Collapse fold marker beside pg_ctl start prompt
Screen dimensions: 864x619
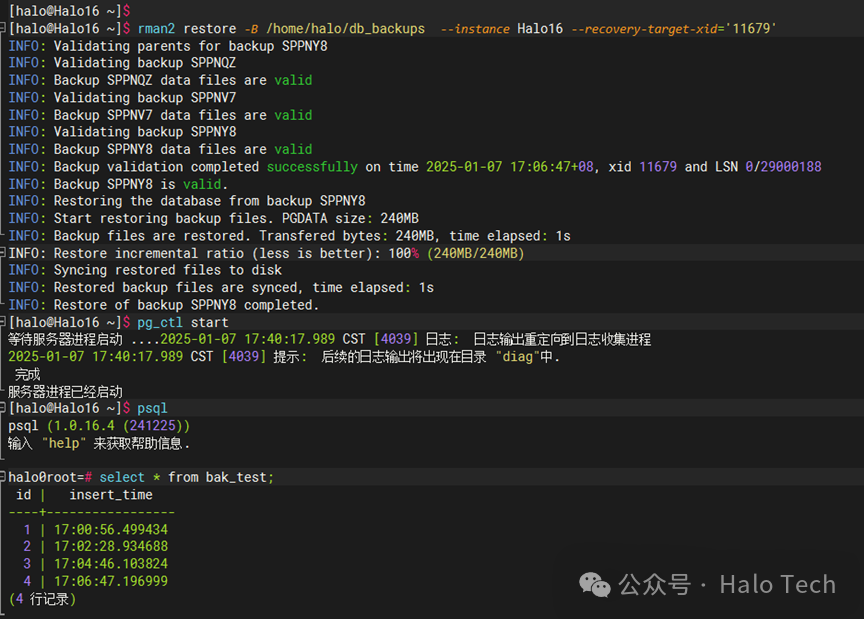tap(3, 322)
